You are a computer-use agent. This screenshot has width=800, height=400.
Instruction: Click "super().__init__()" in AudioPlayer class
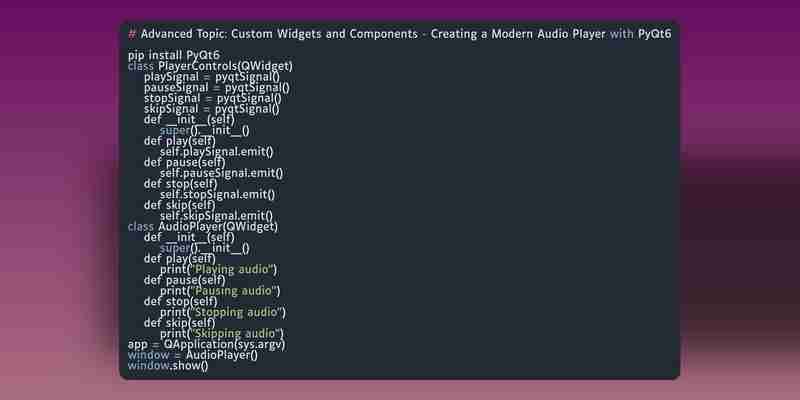tap(205, 248)
